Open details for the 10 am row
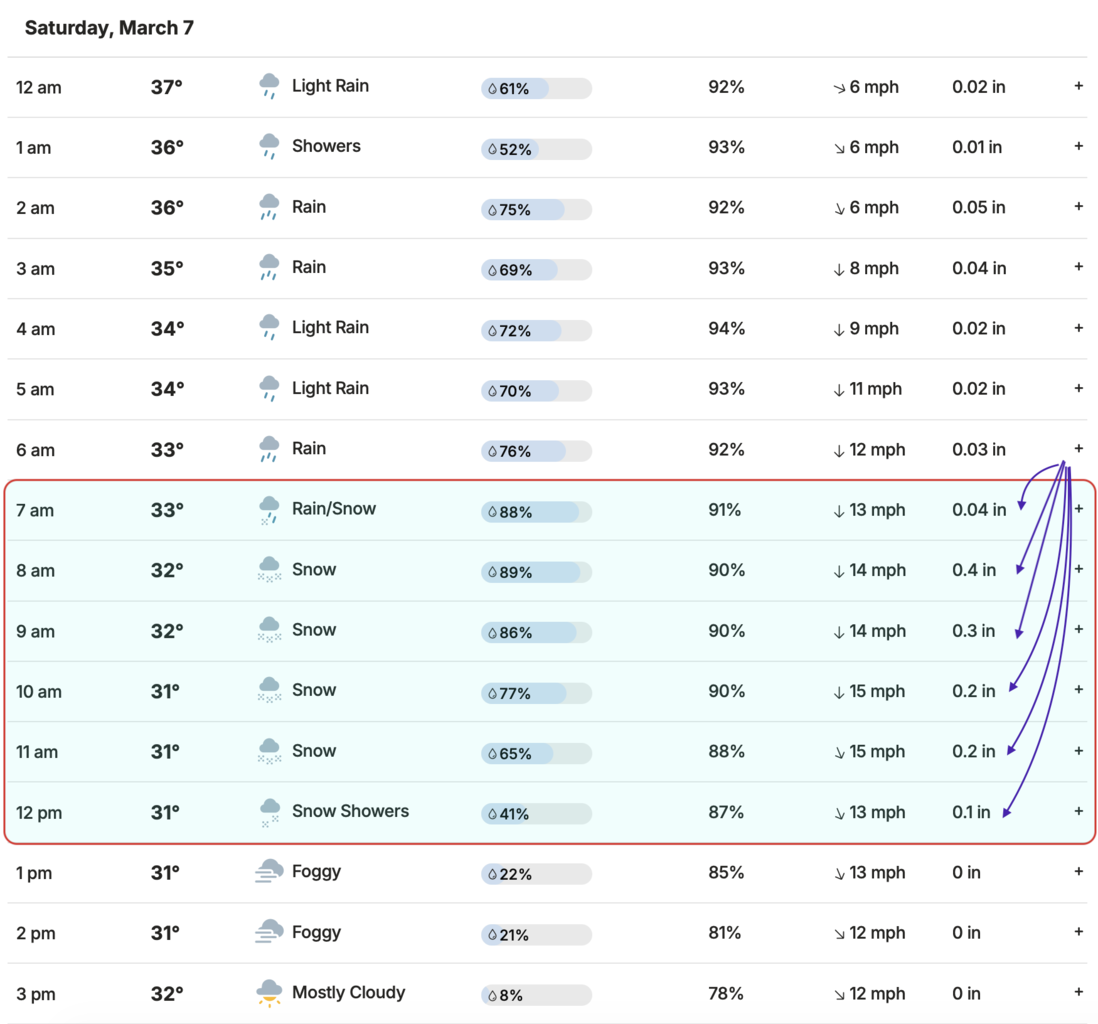Screen dimensions: 1098x1024 coord(1078,690)
